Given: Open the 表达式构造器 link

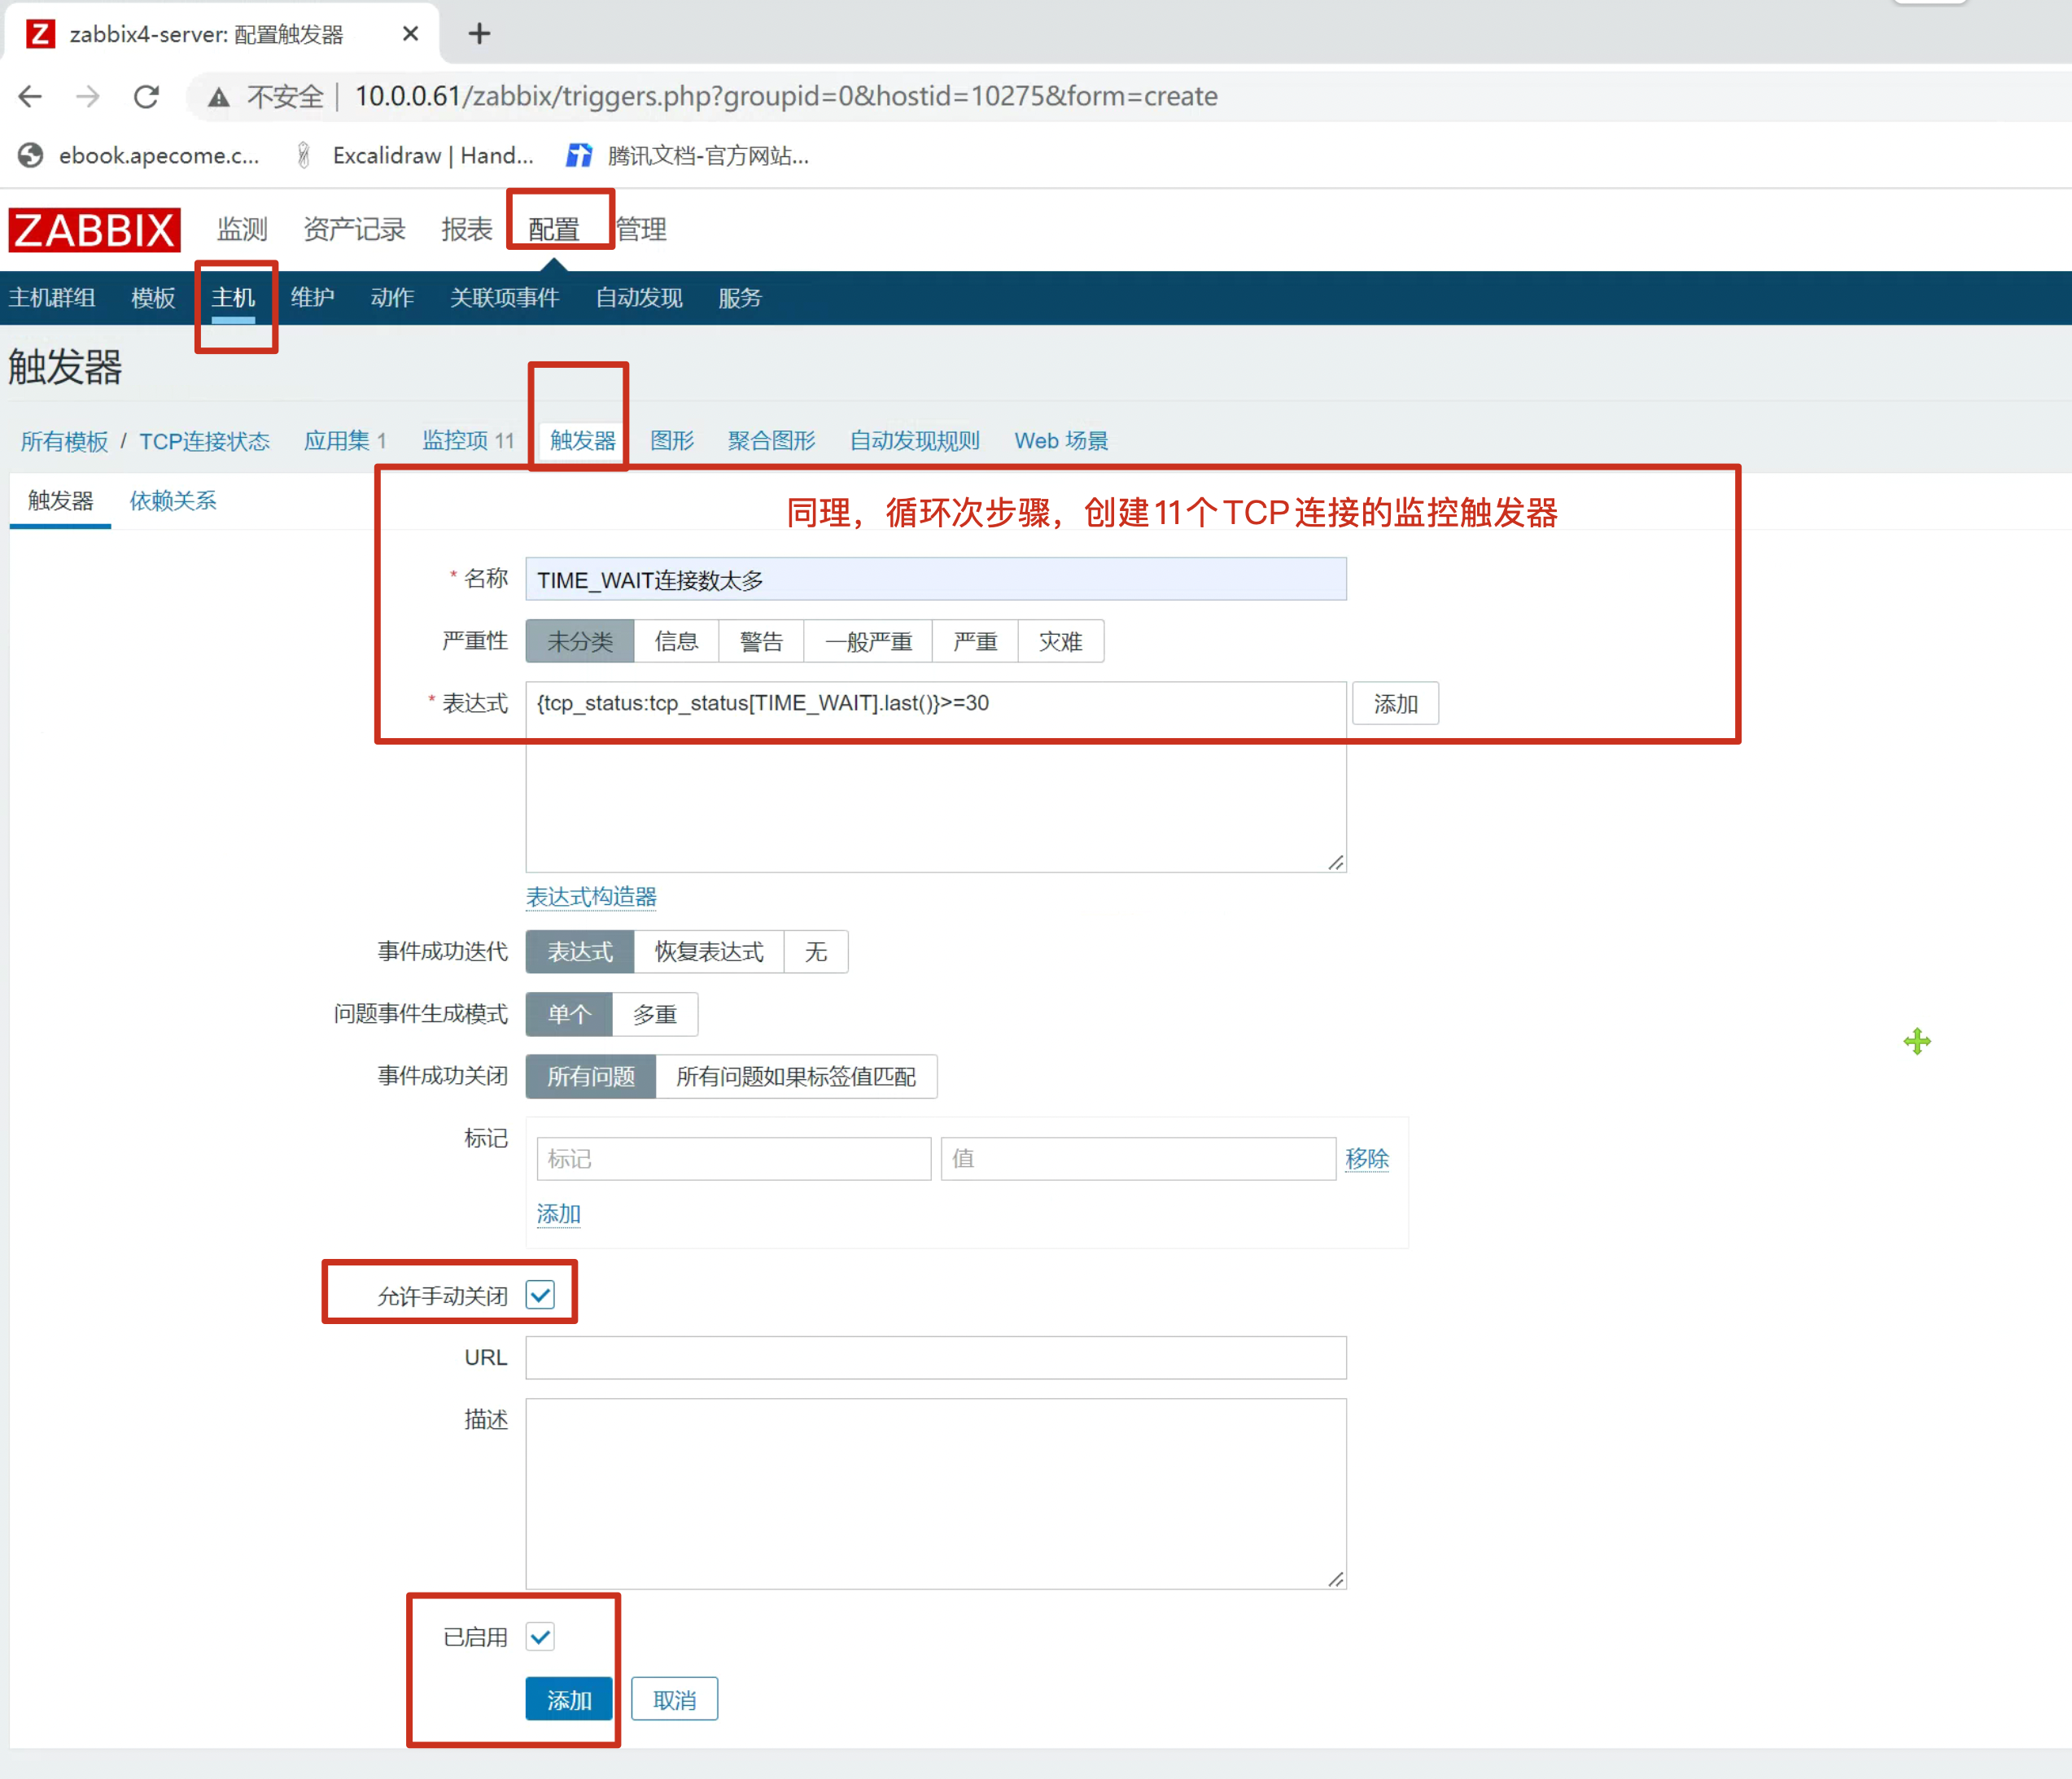Looking at the screenshot, I should click(x=591, y=897).
